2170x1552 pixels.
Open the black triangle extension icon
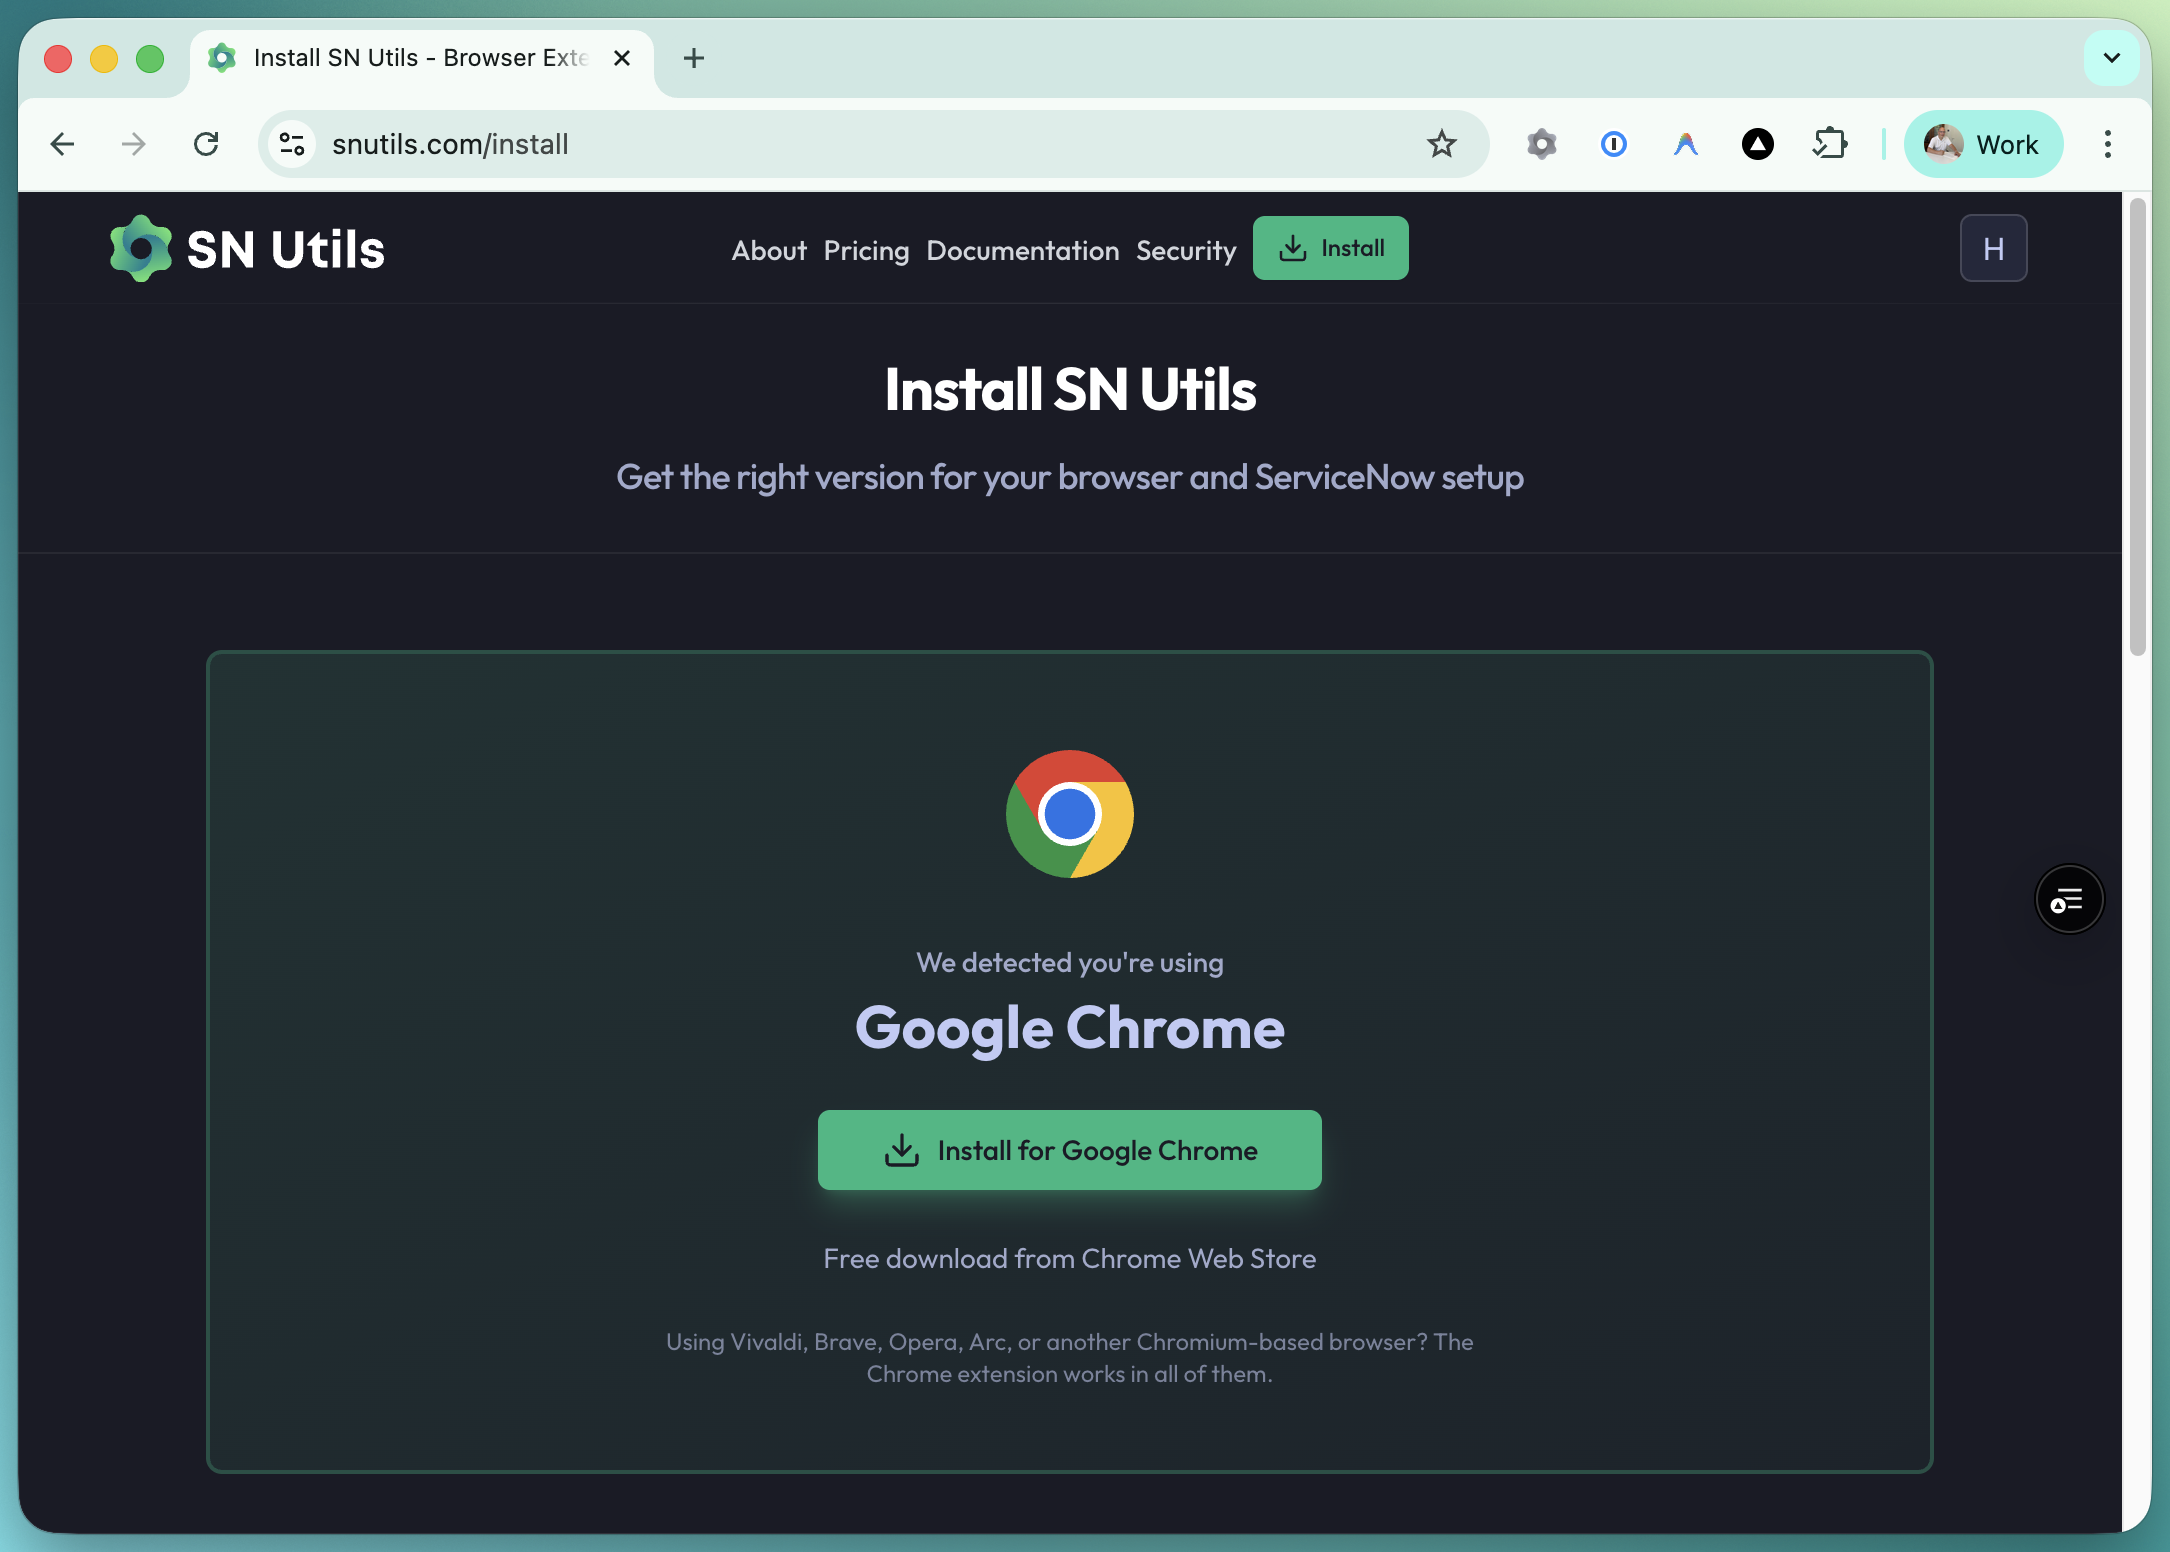click(x=1758, y=144)
